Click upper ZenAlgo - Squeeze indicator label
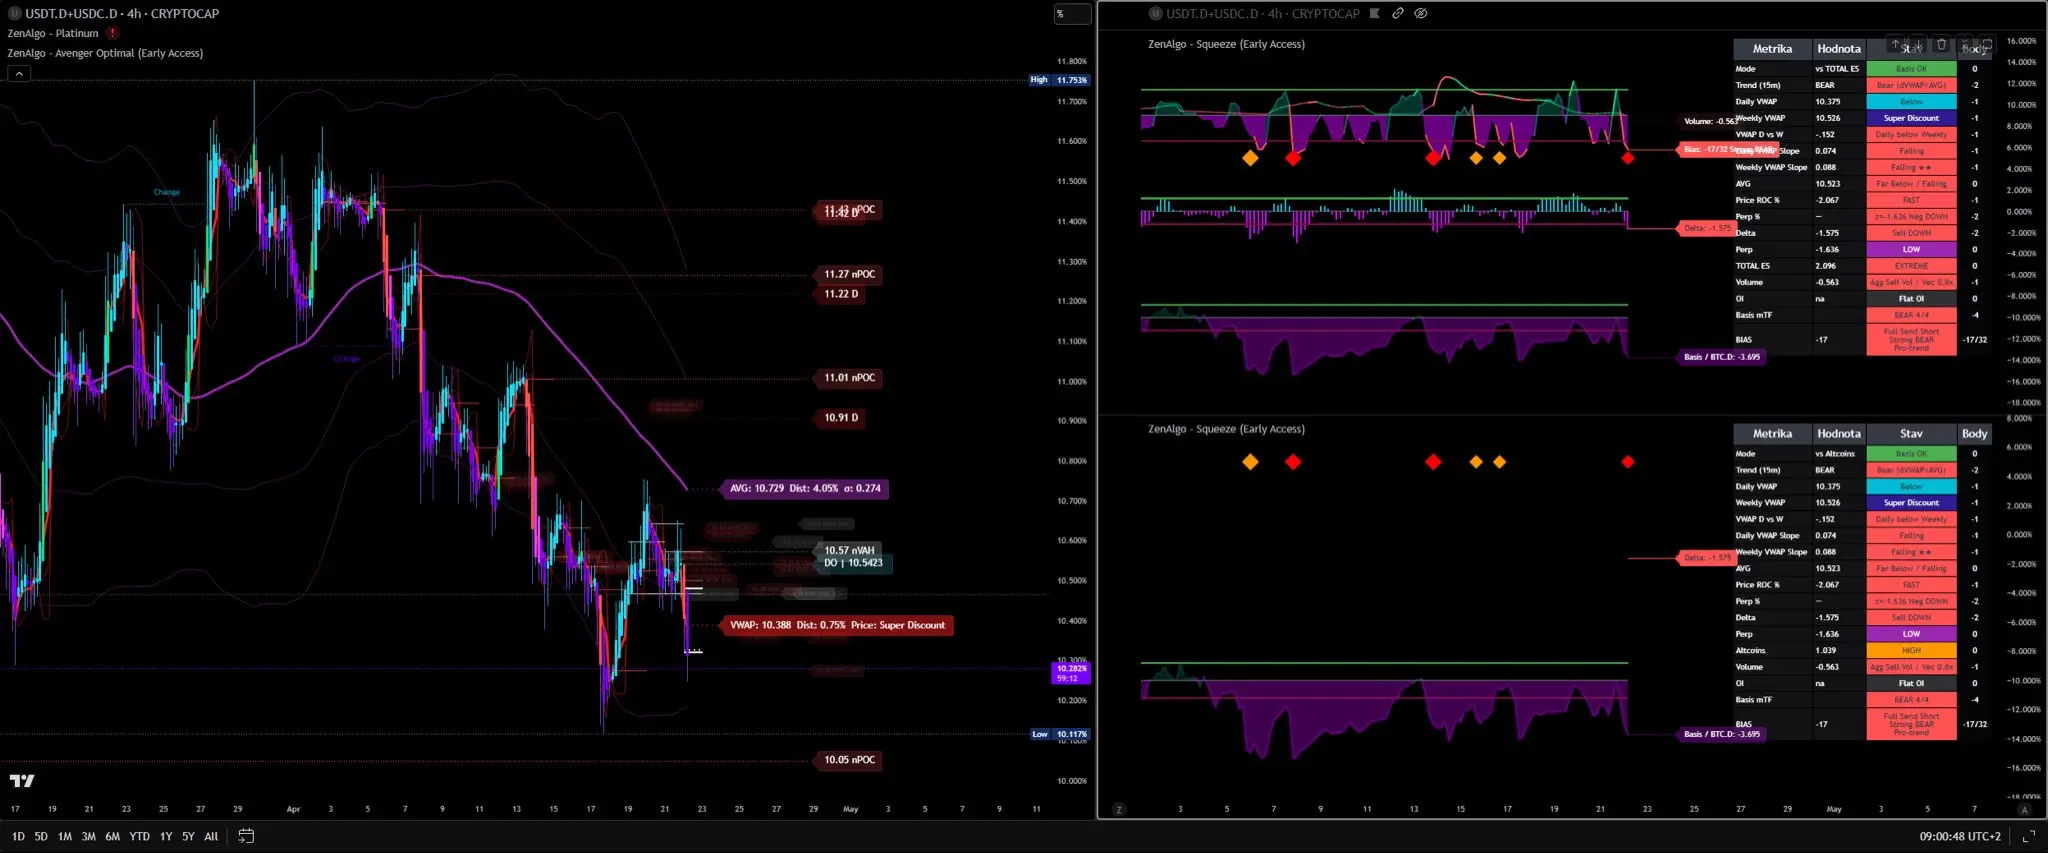 pos(1226,44)
